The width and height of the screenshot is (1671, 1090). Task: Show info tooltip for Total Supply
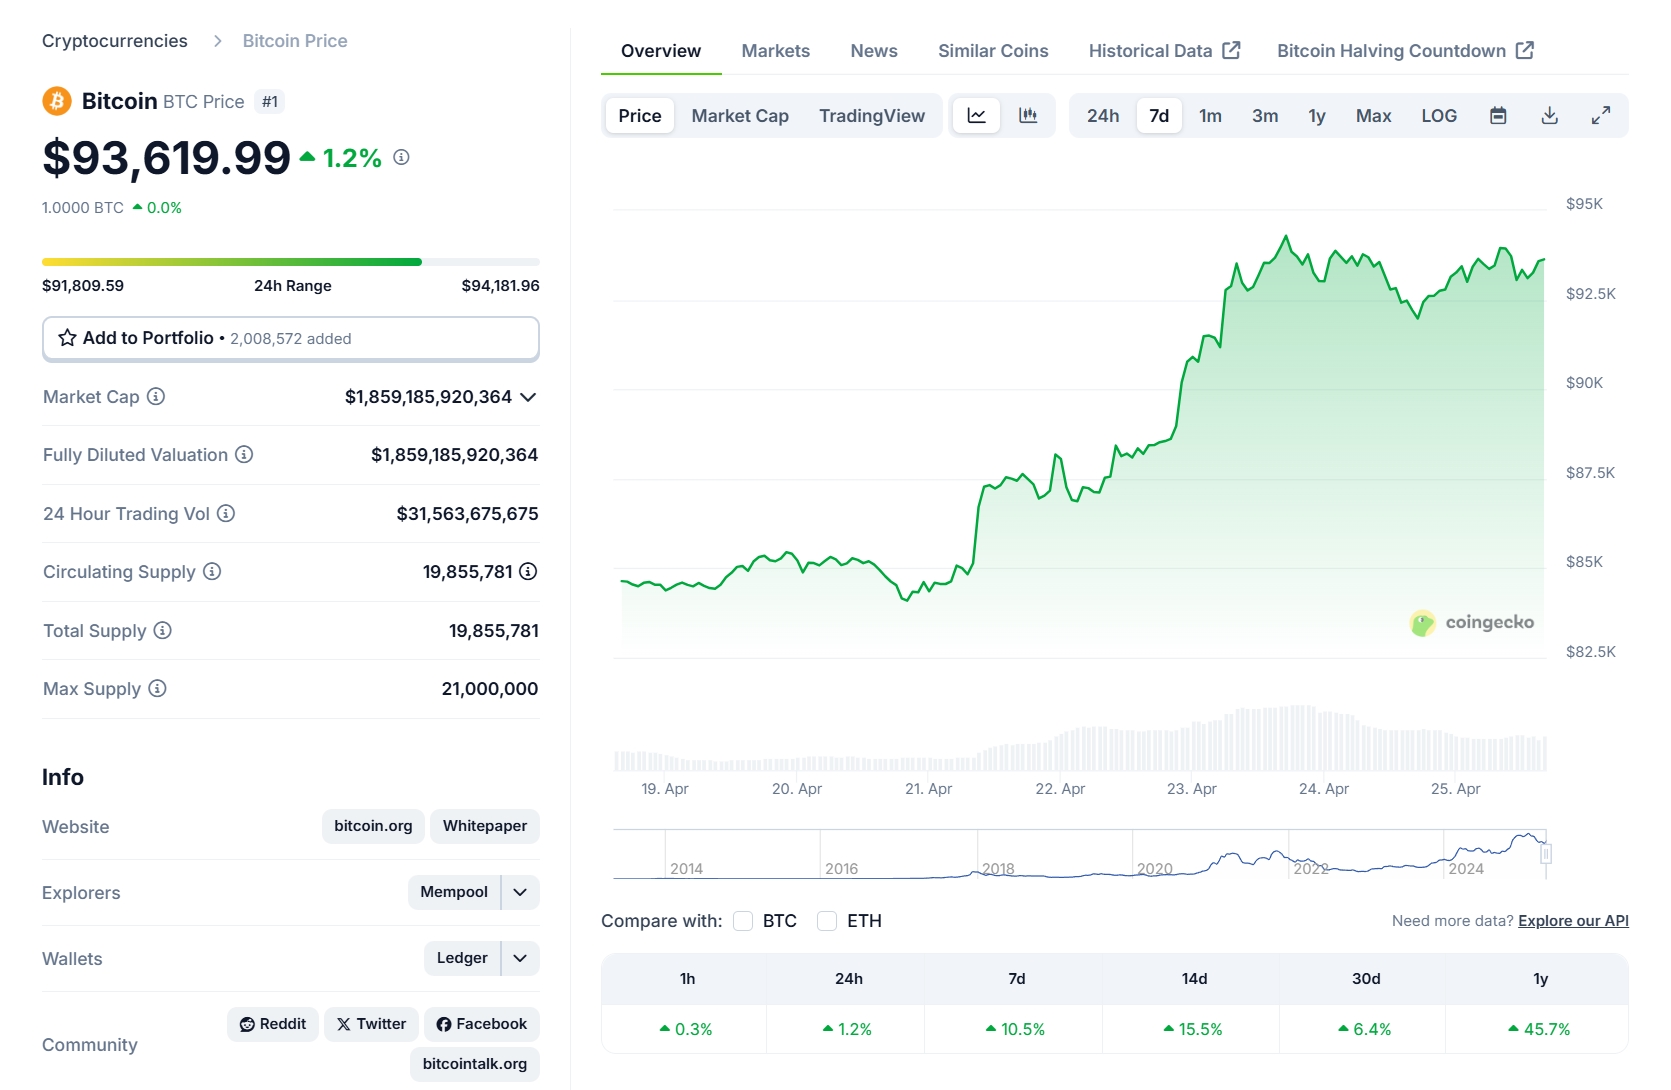tap(162, 630)
